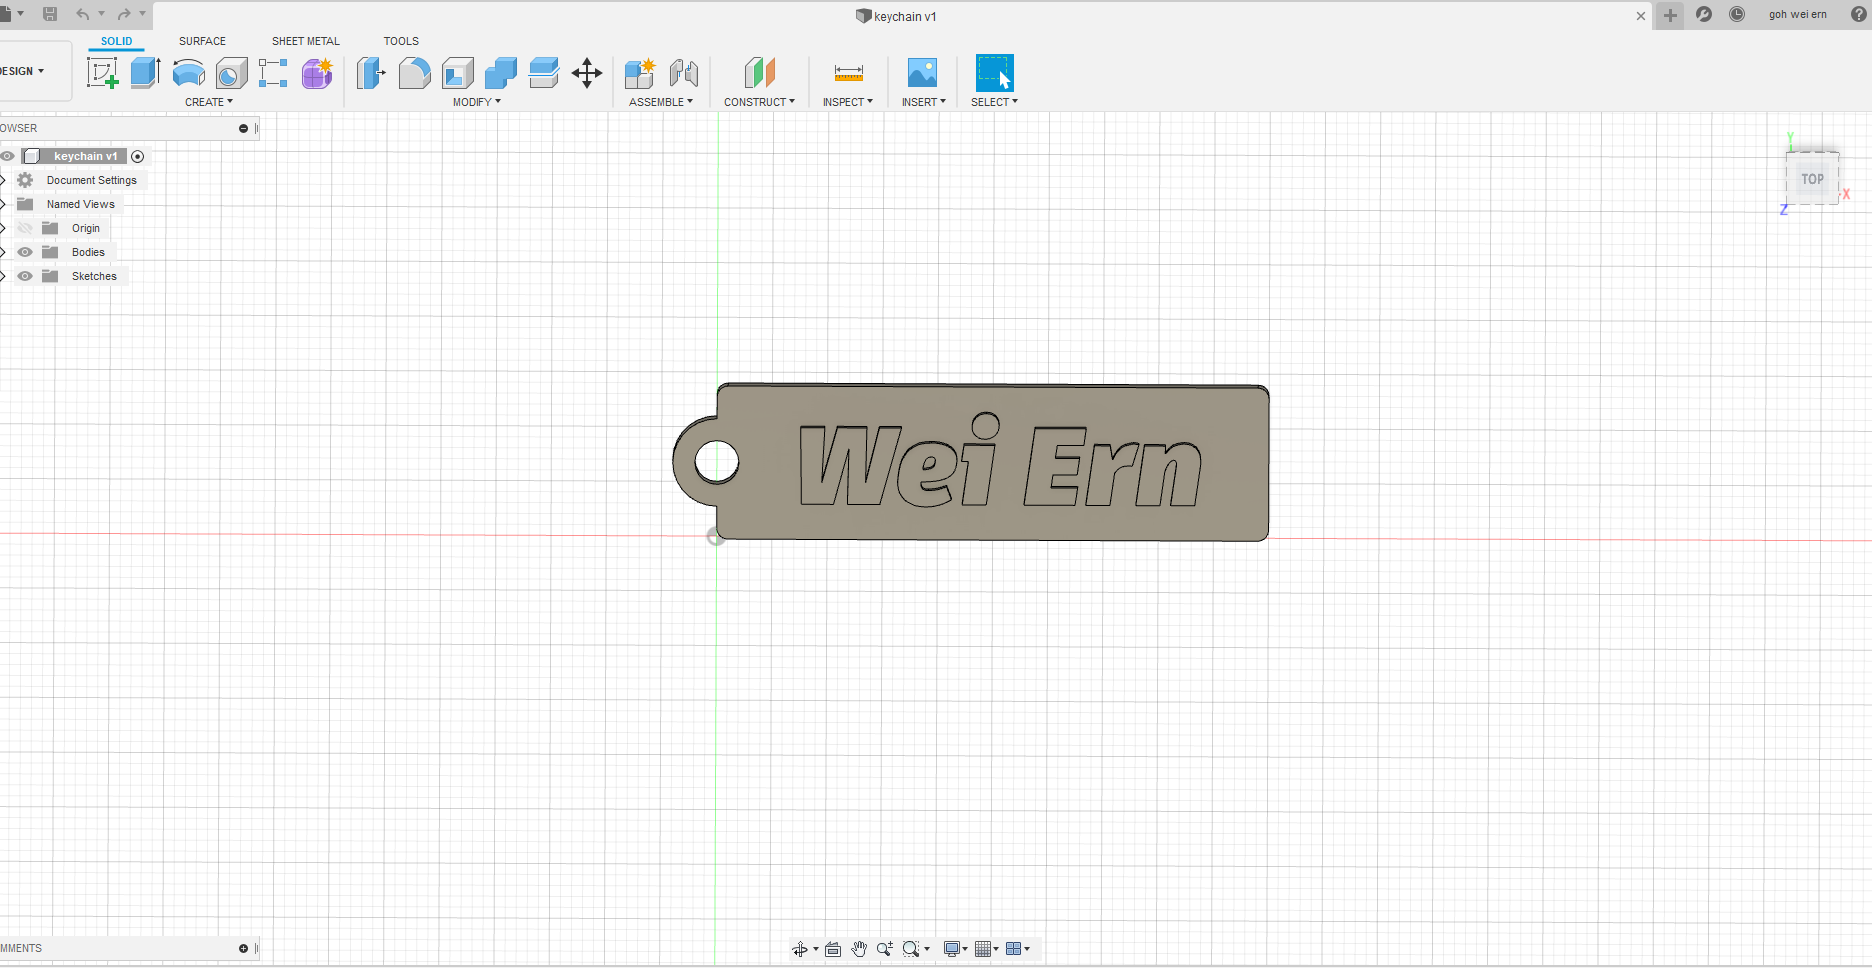Click the Measure ruler icon
1872x968 pixels.
click(x=848, y=73)
